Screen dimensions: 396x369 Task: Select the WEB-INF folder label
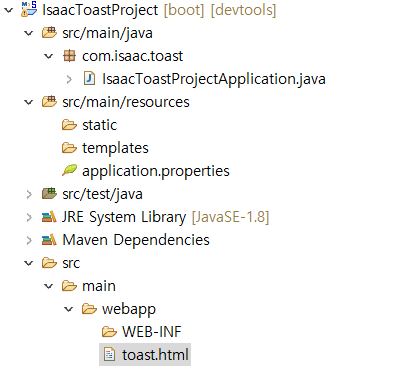tap(152, 332)
